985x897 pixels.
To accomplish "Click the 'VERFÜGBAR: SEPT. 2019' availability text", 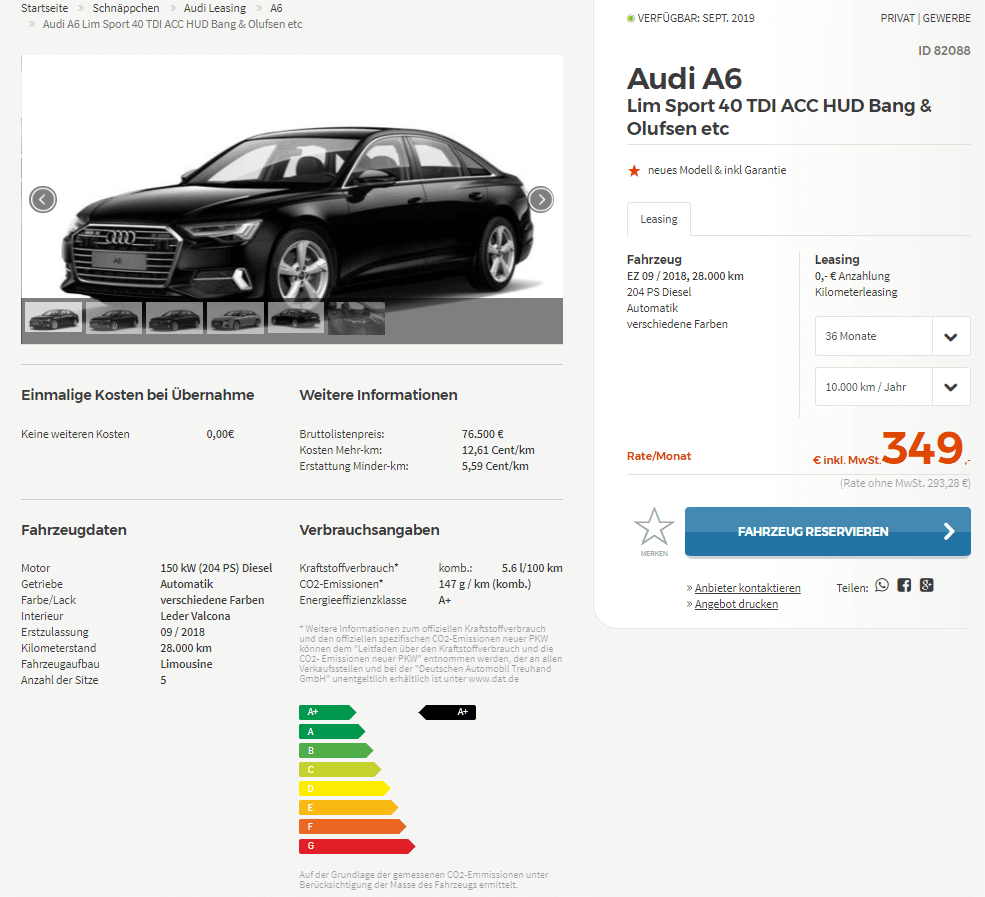I will (696, 18).
